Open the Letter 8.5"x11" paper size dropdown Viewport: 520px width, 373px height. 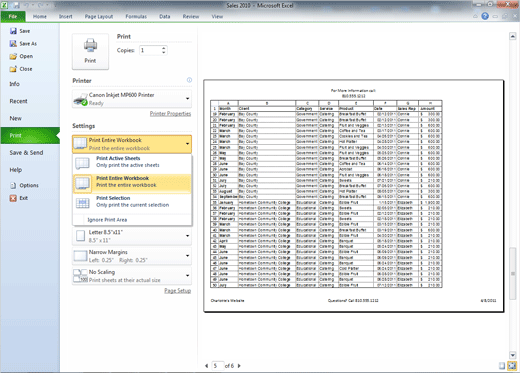click(x=132, y=236)
